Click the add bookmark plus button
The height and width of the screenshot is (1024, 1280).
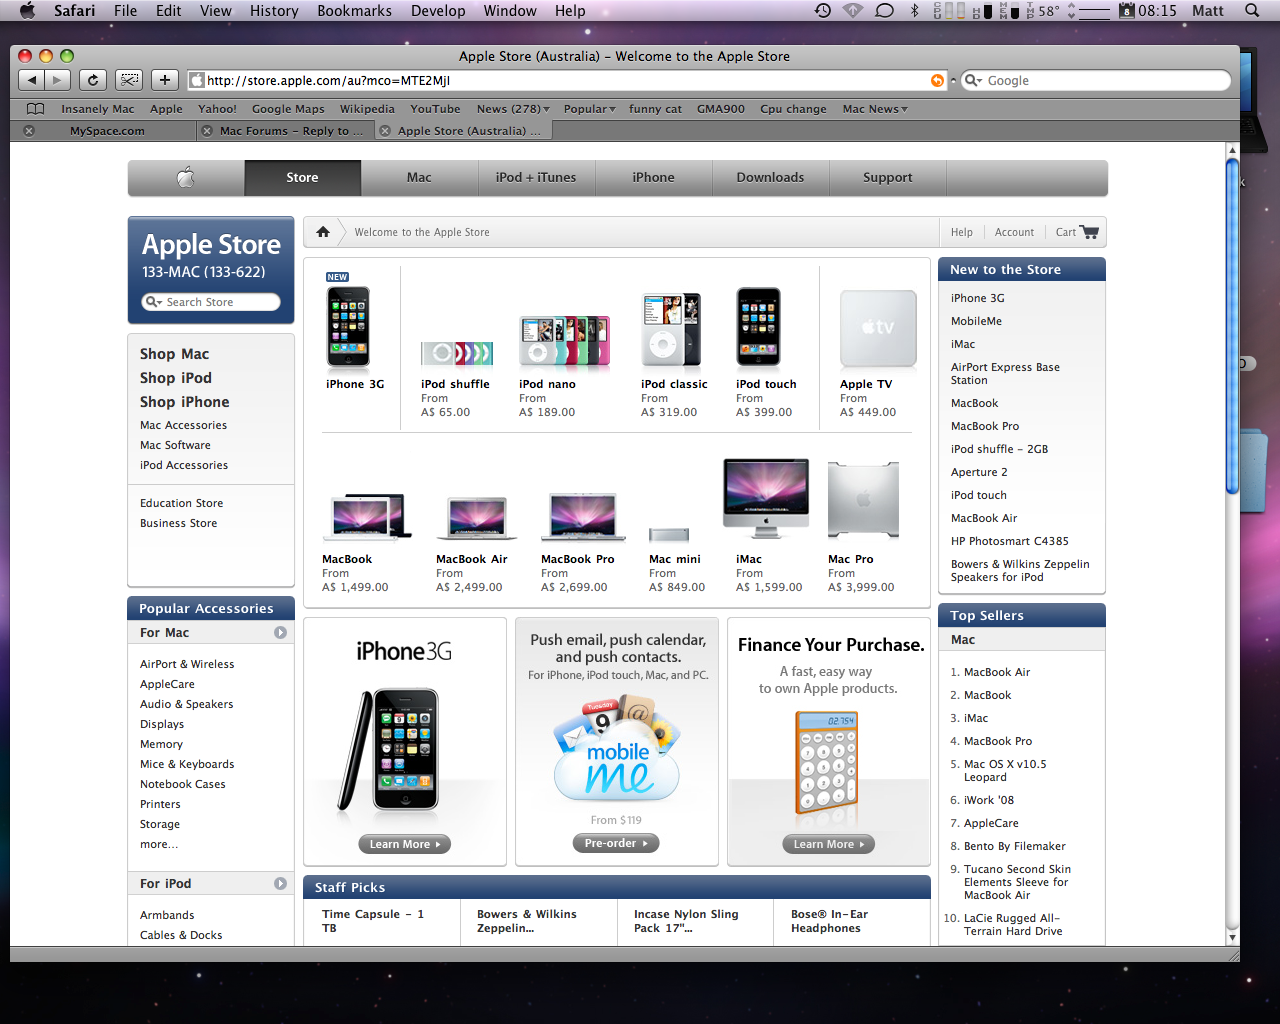pos(165,80)
